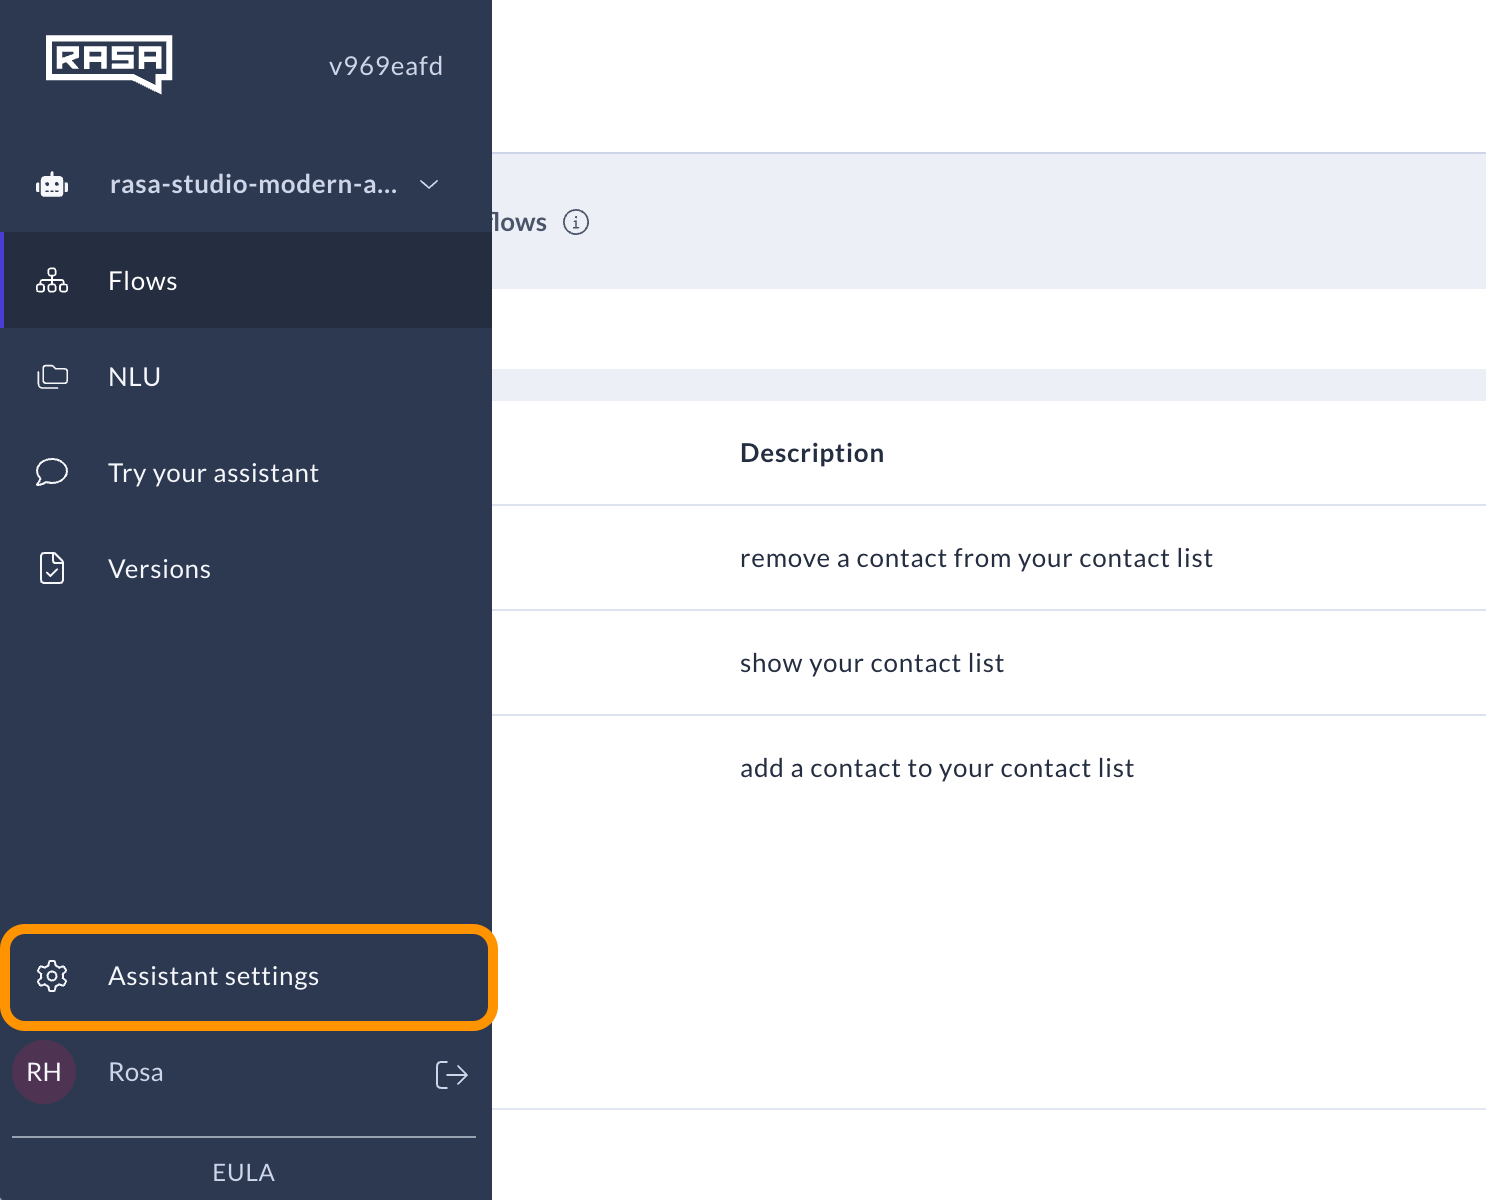Click the robot assistant icon

point(52,185)
